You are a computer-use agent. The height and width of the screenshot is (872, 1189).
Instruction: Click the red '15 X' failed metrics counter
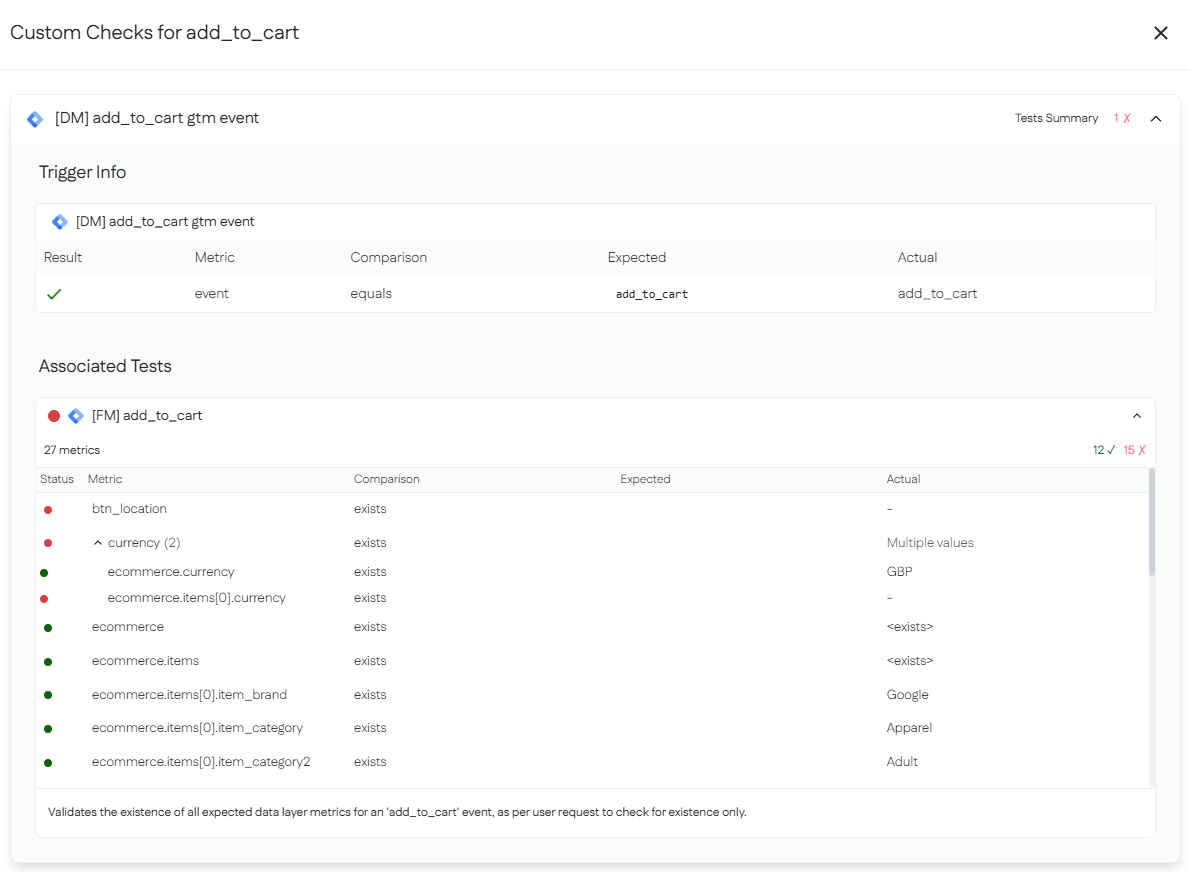(x=1134, y=450)
